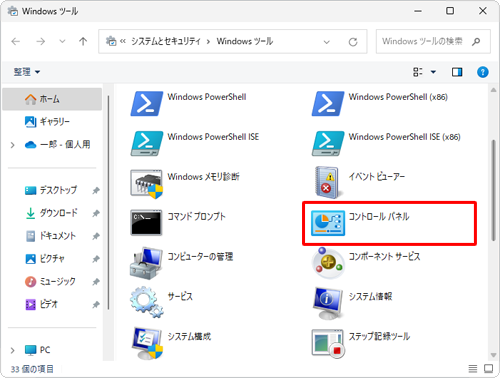Open the システム構成 icon
This screenshot has height=378, width=500.
(x=147, y=343)
